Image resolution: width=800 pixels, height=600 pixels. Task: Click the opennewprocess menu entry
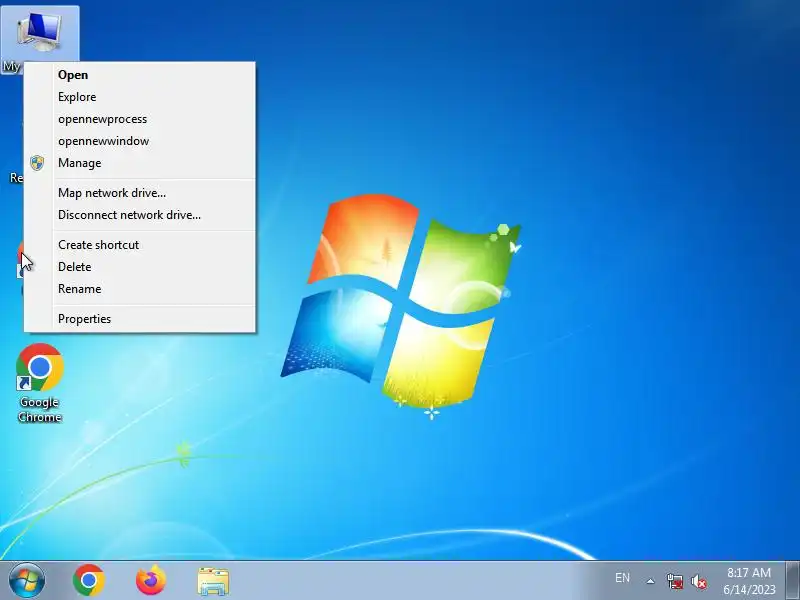pos(140,119)
